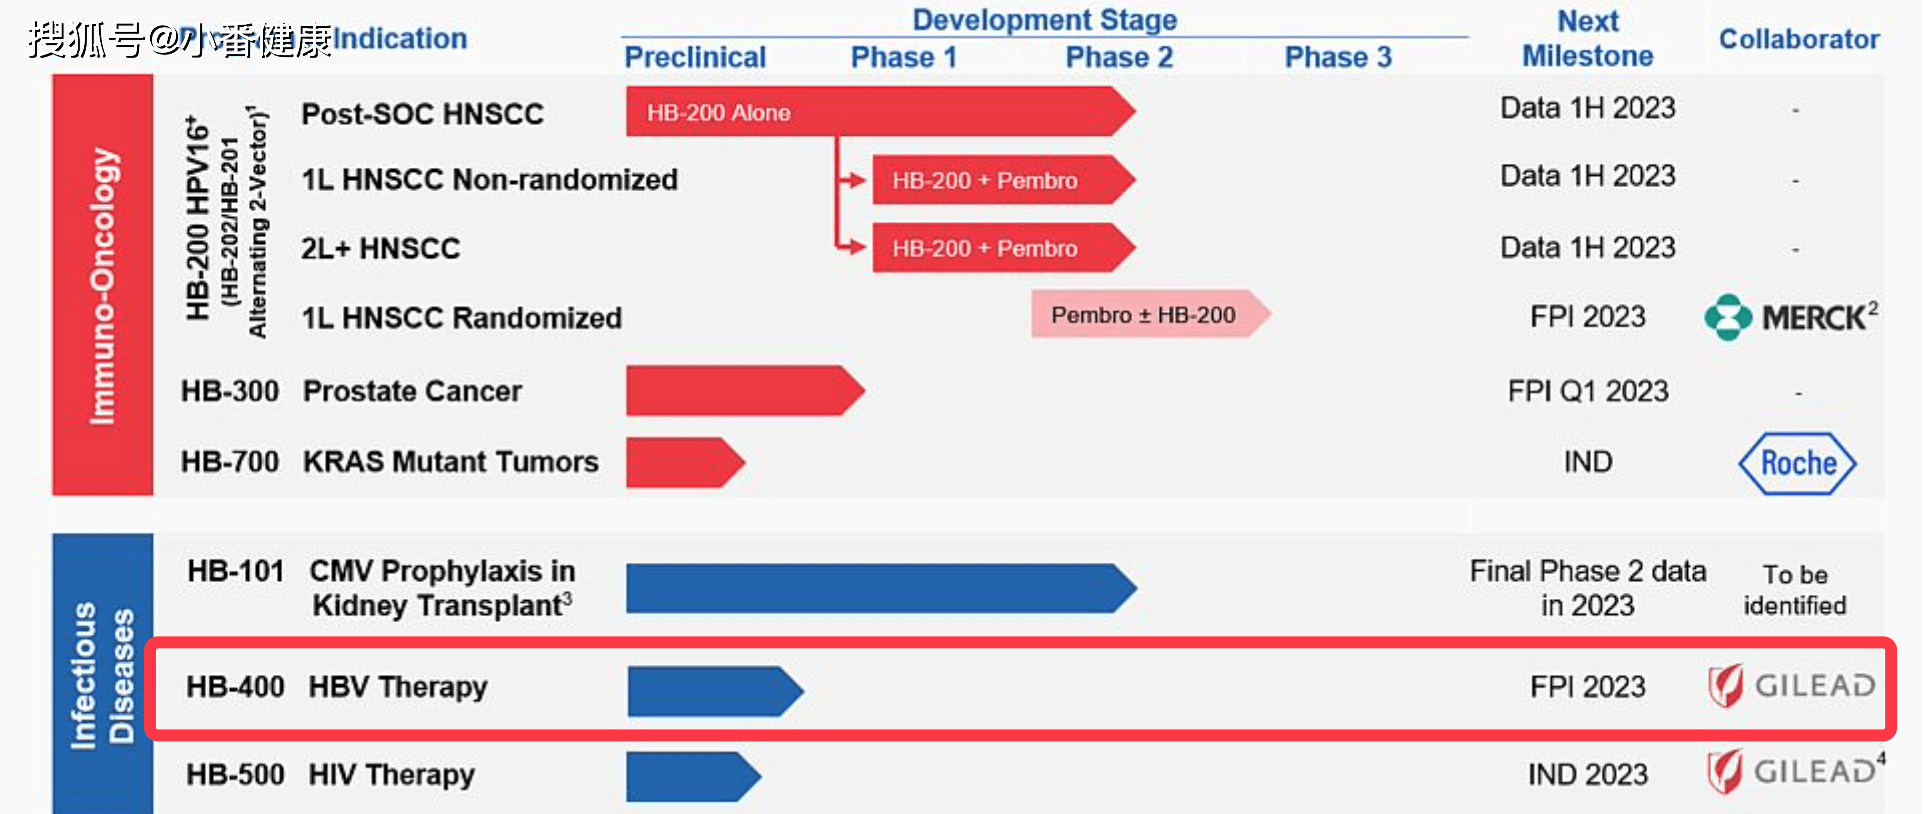Click the Merck logo in Collaborator column

tap(1790, 318)
